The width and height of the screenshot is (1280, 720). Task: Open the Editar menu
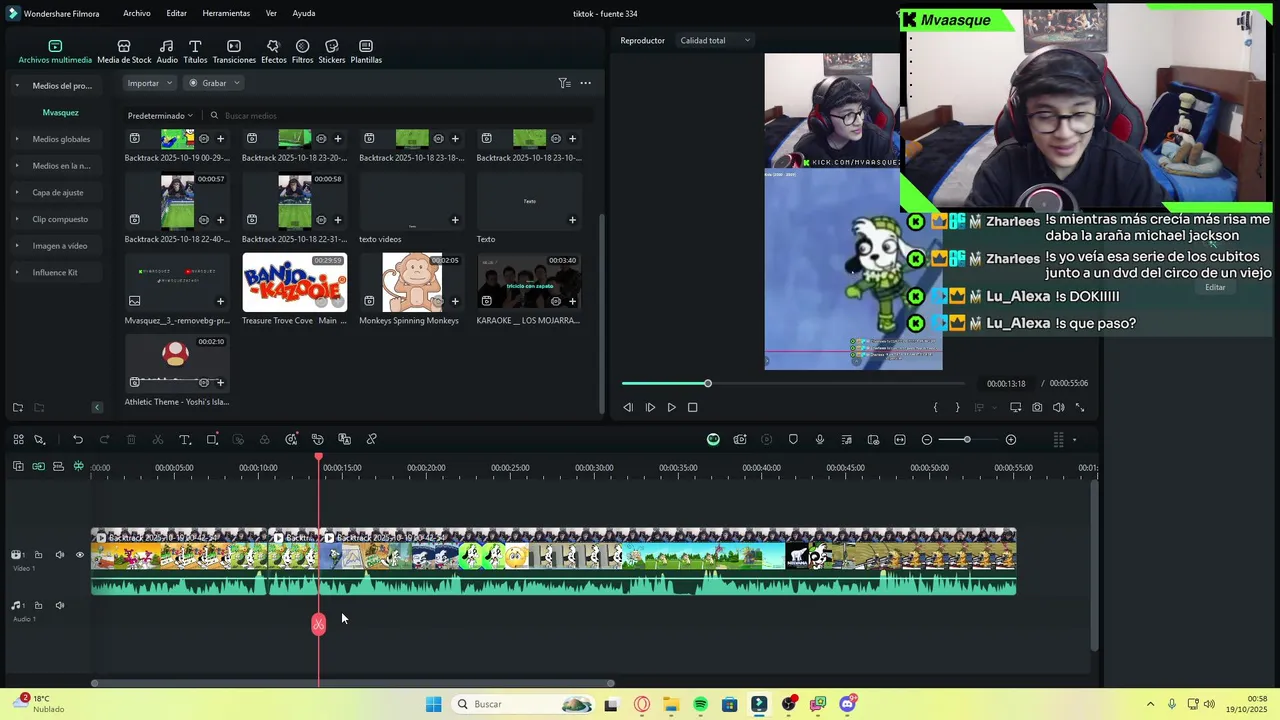click(x=176, y=13)
